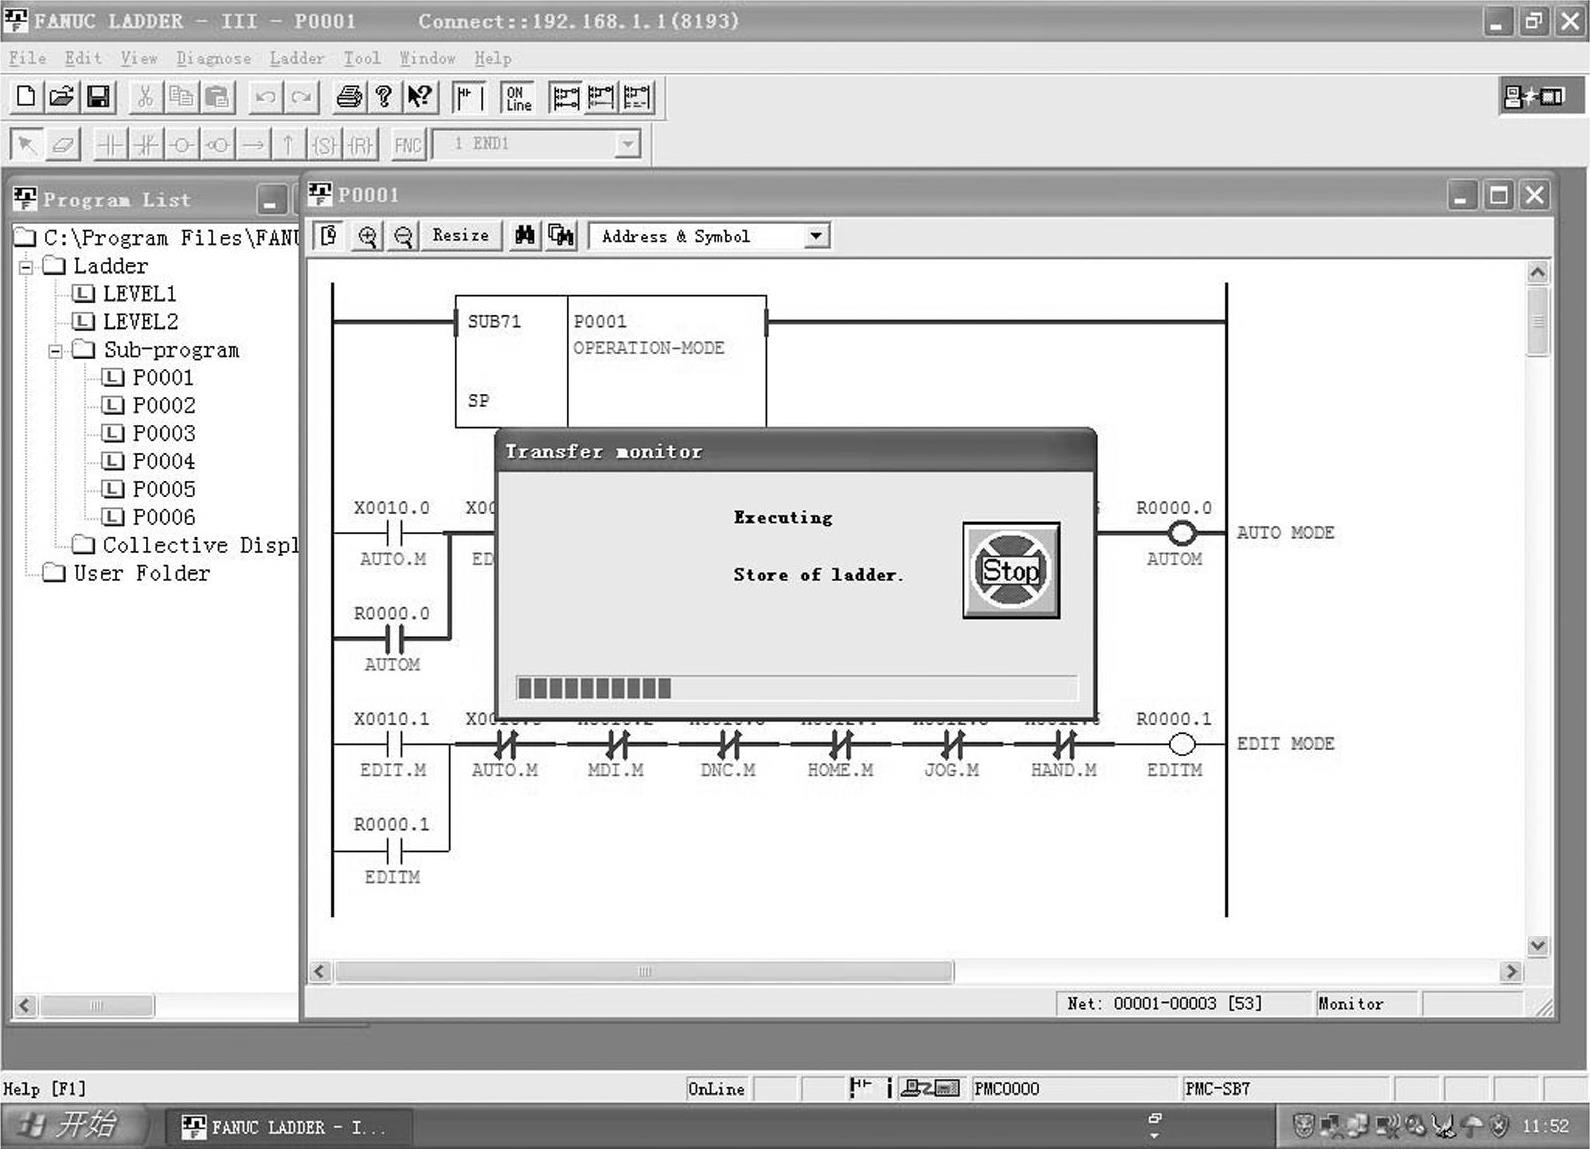
Task: Open the Window menu
Action: click(x=427, y=58)
